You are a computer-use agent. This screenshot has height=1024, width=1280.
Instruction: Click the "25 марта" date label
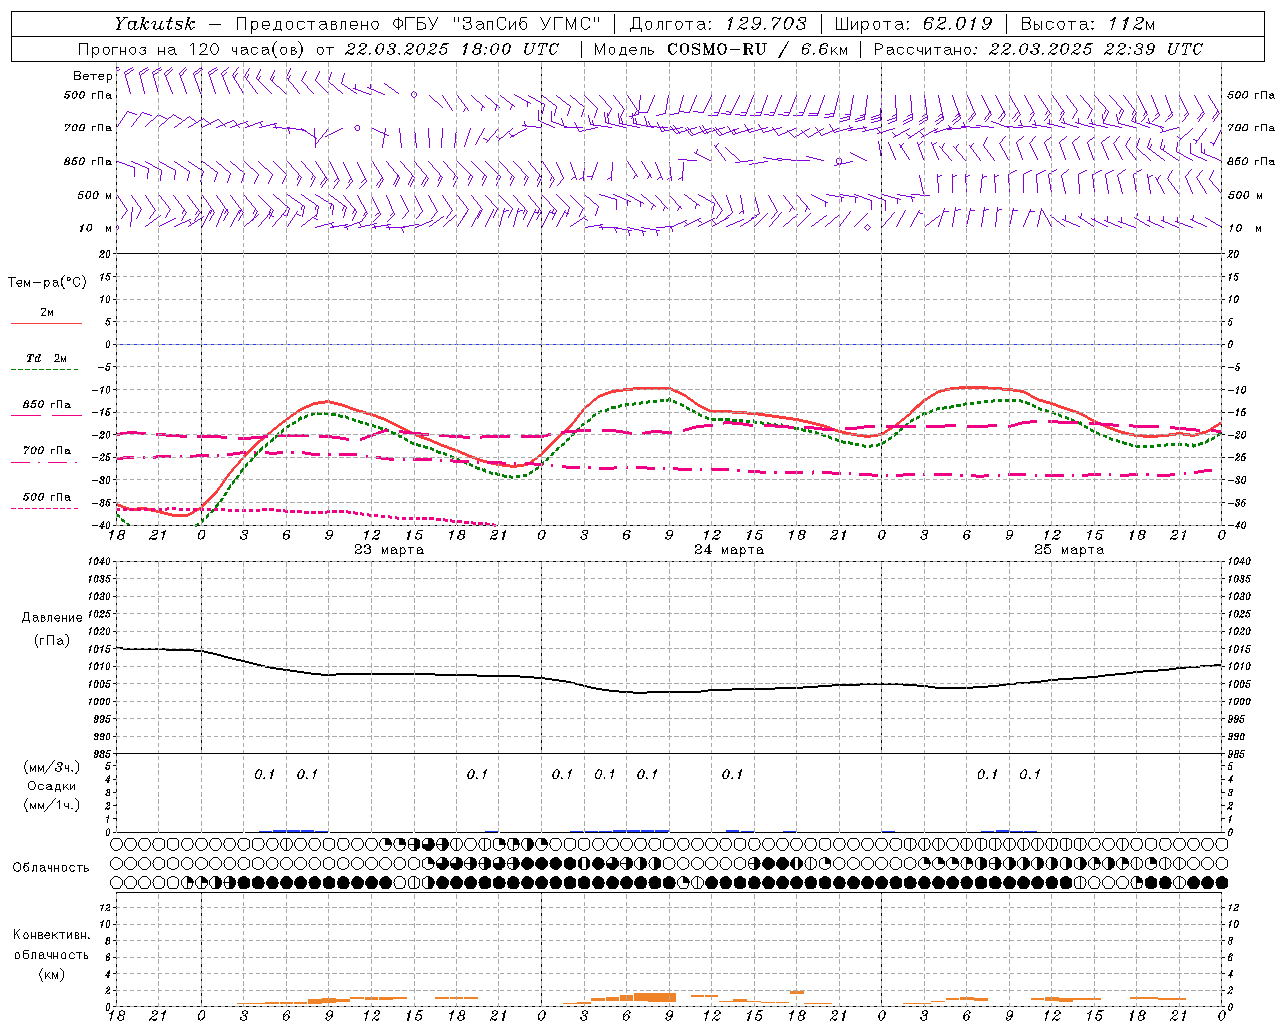1069,550
